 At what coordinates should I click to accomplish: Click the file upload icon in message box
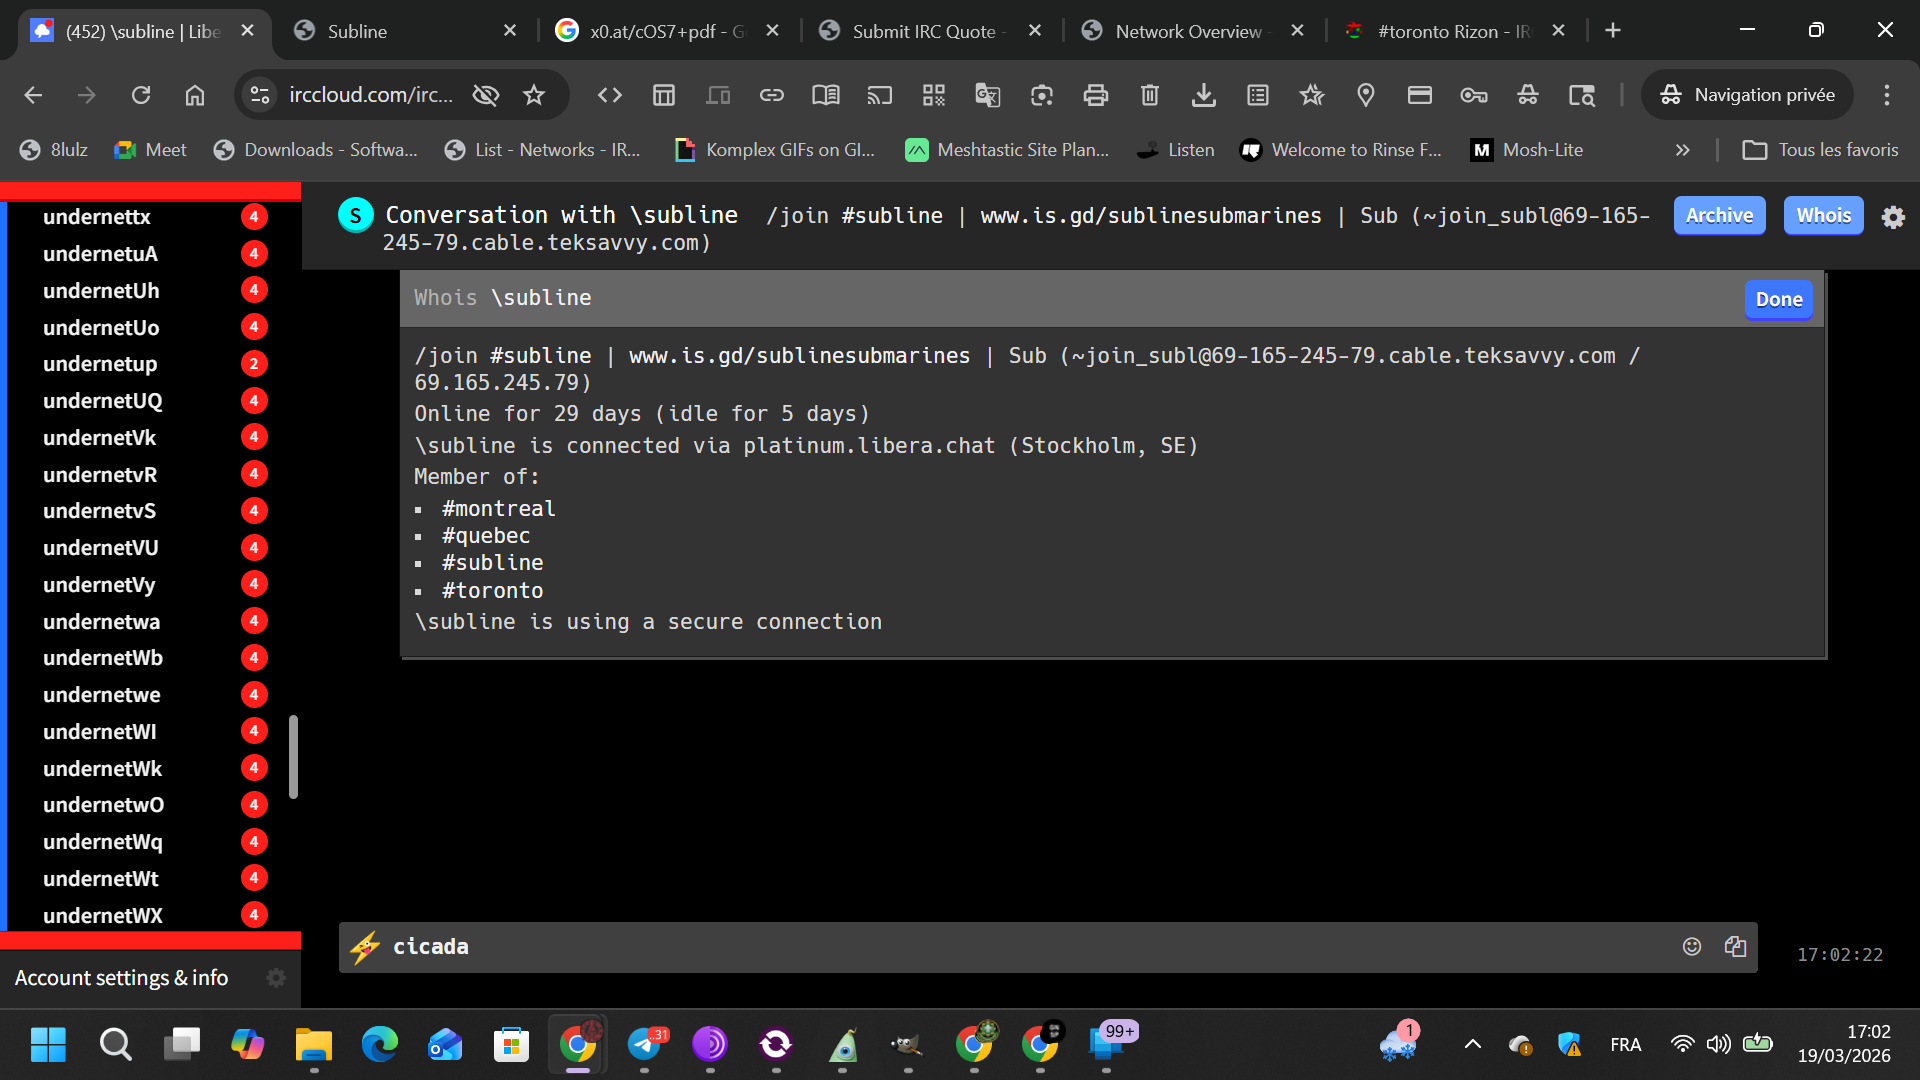click(1735, 946)
